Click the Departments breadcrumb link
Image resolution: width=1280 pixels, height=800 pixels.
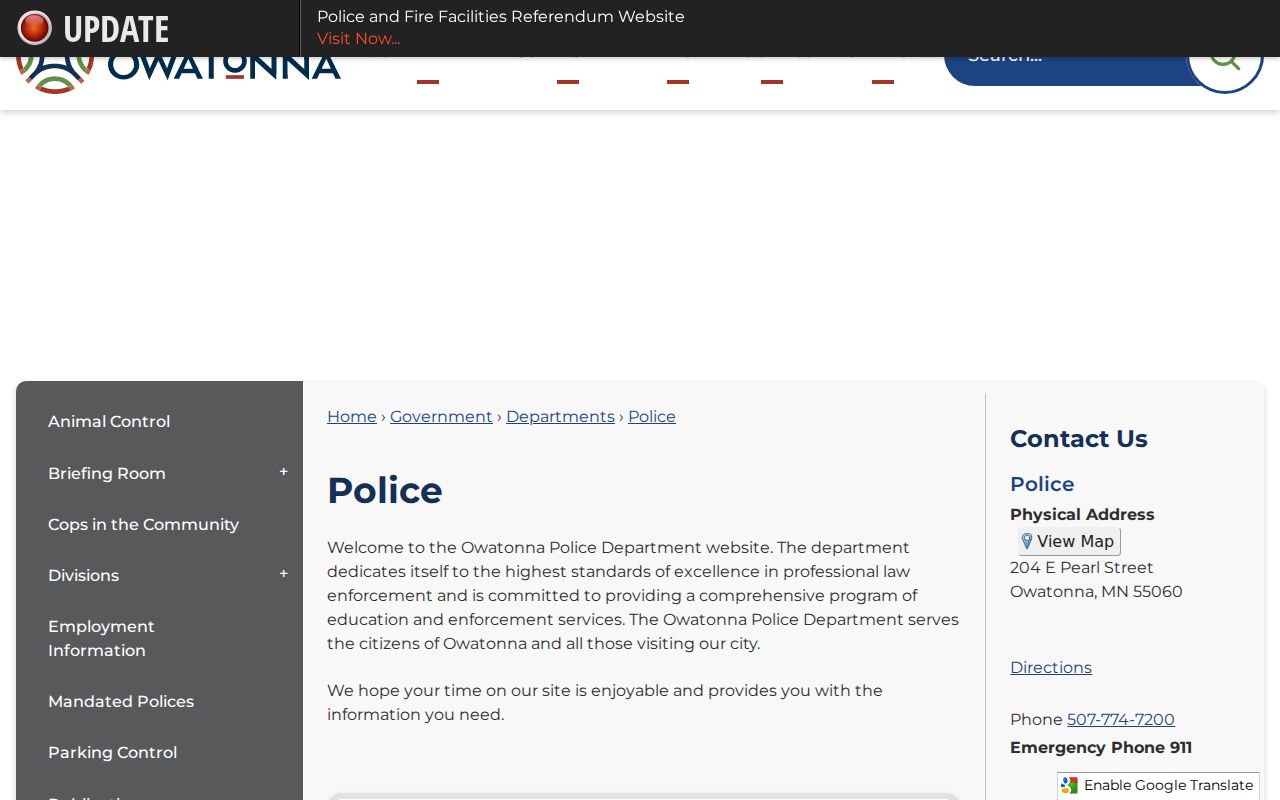point(560,417)
